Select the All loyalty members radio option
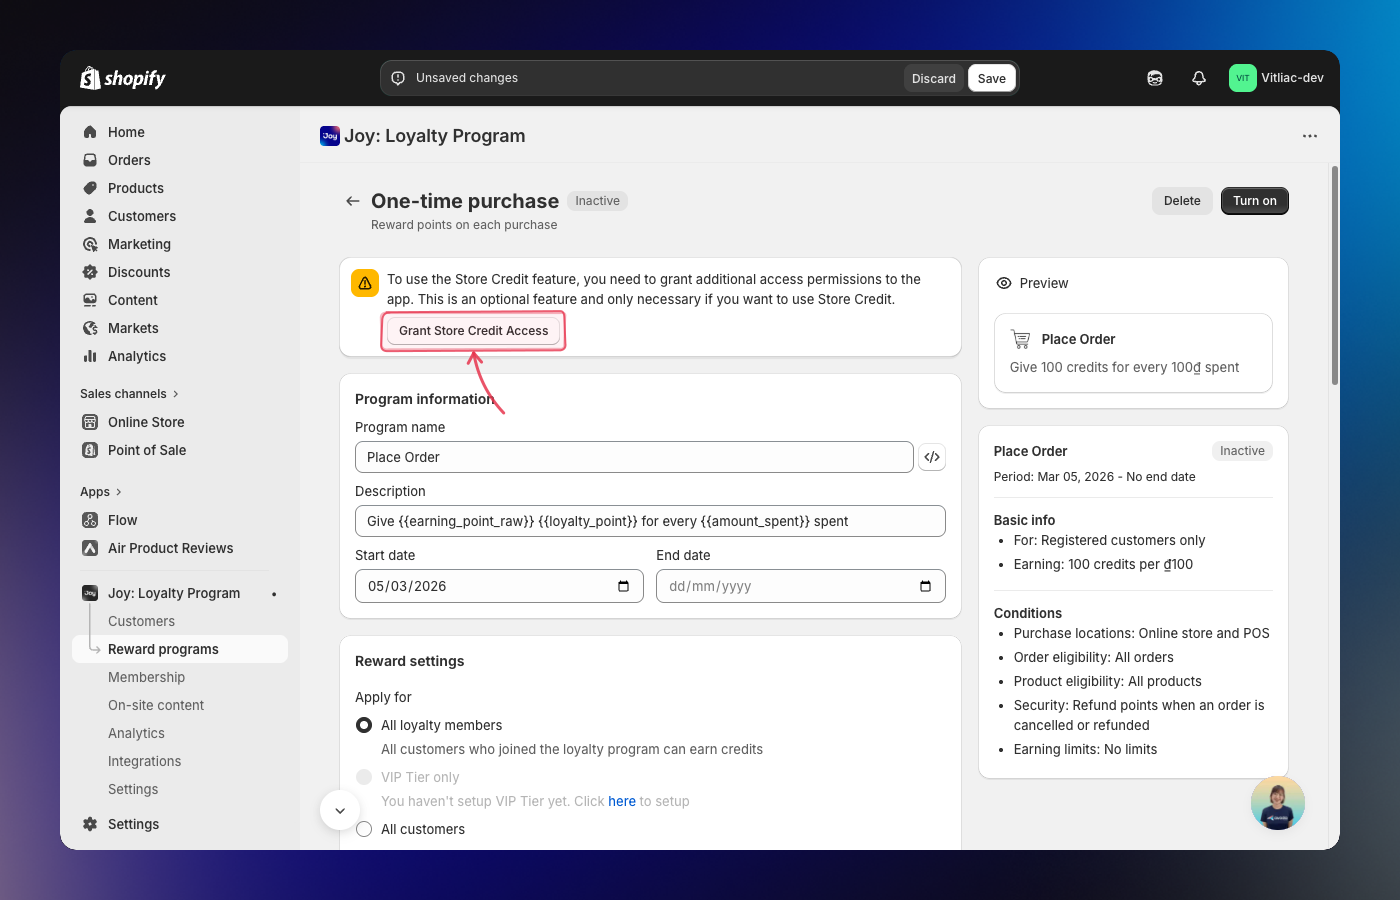Viewport: 1400px width, 900px height. tap(364, 725)
